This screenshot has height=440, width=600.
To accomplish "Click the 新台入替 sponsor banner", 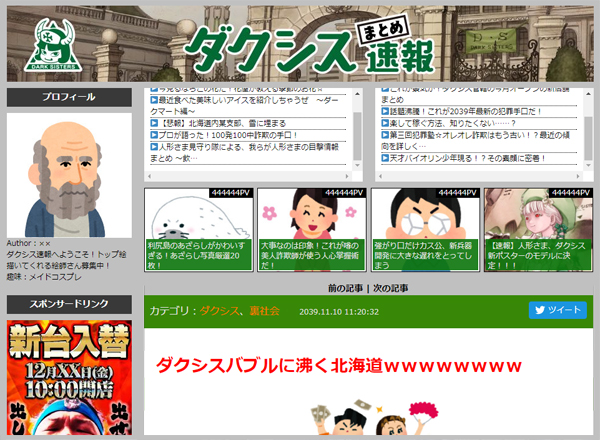I will 69,378.
